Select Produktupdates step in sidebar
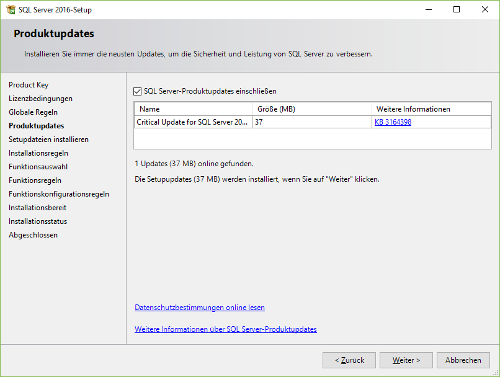Image resolution: width=500 pixels, height=377 pixels. (x=36, y=126)
